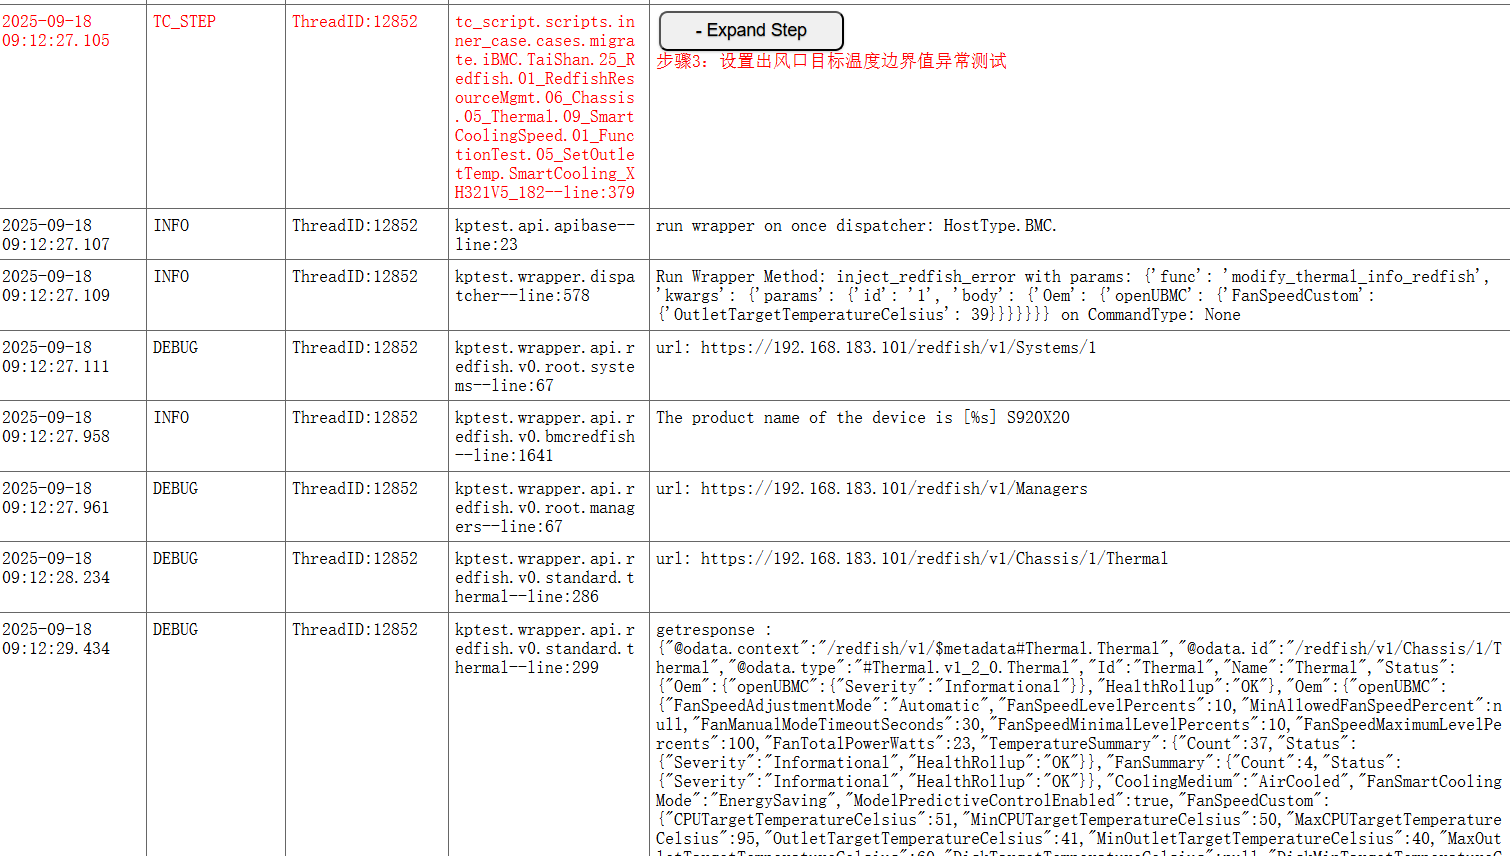The width and height of the screenshot is (1510, 856).
Task: Click the kptest.api.apibase--line:23 source cell
Action: pyautogui.click(x=545, y=235)
